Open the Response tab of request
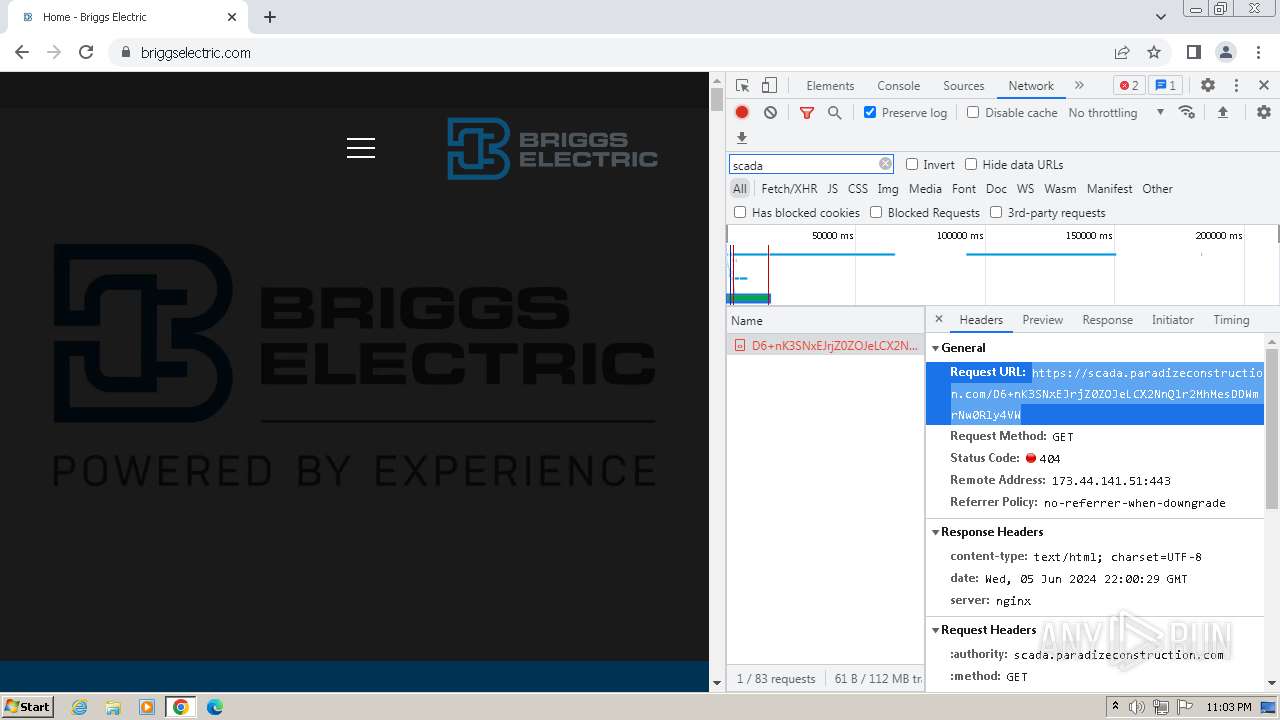The image size is (1280, 720). 1107,320
